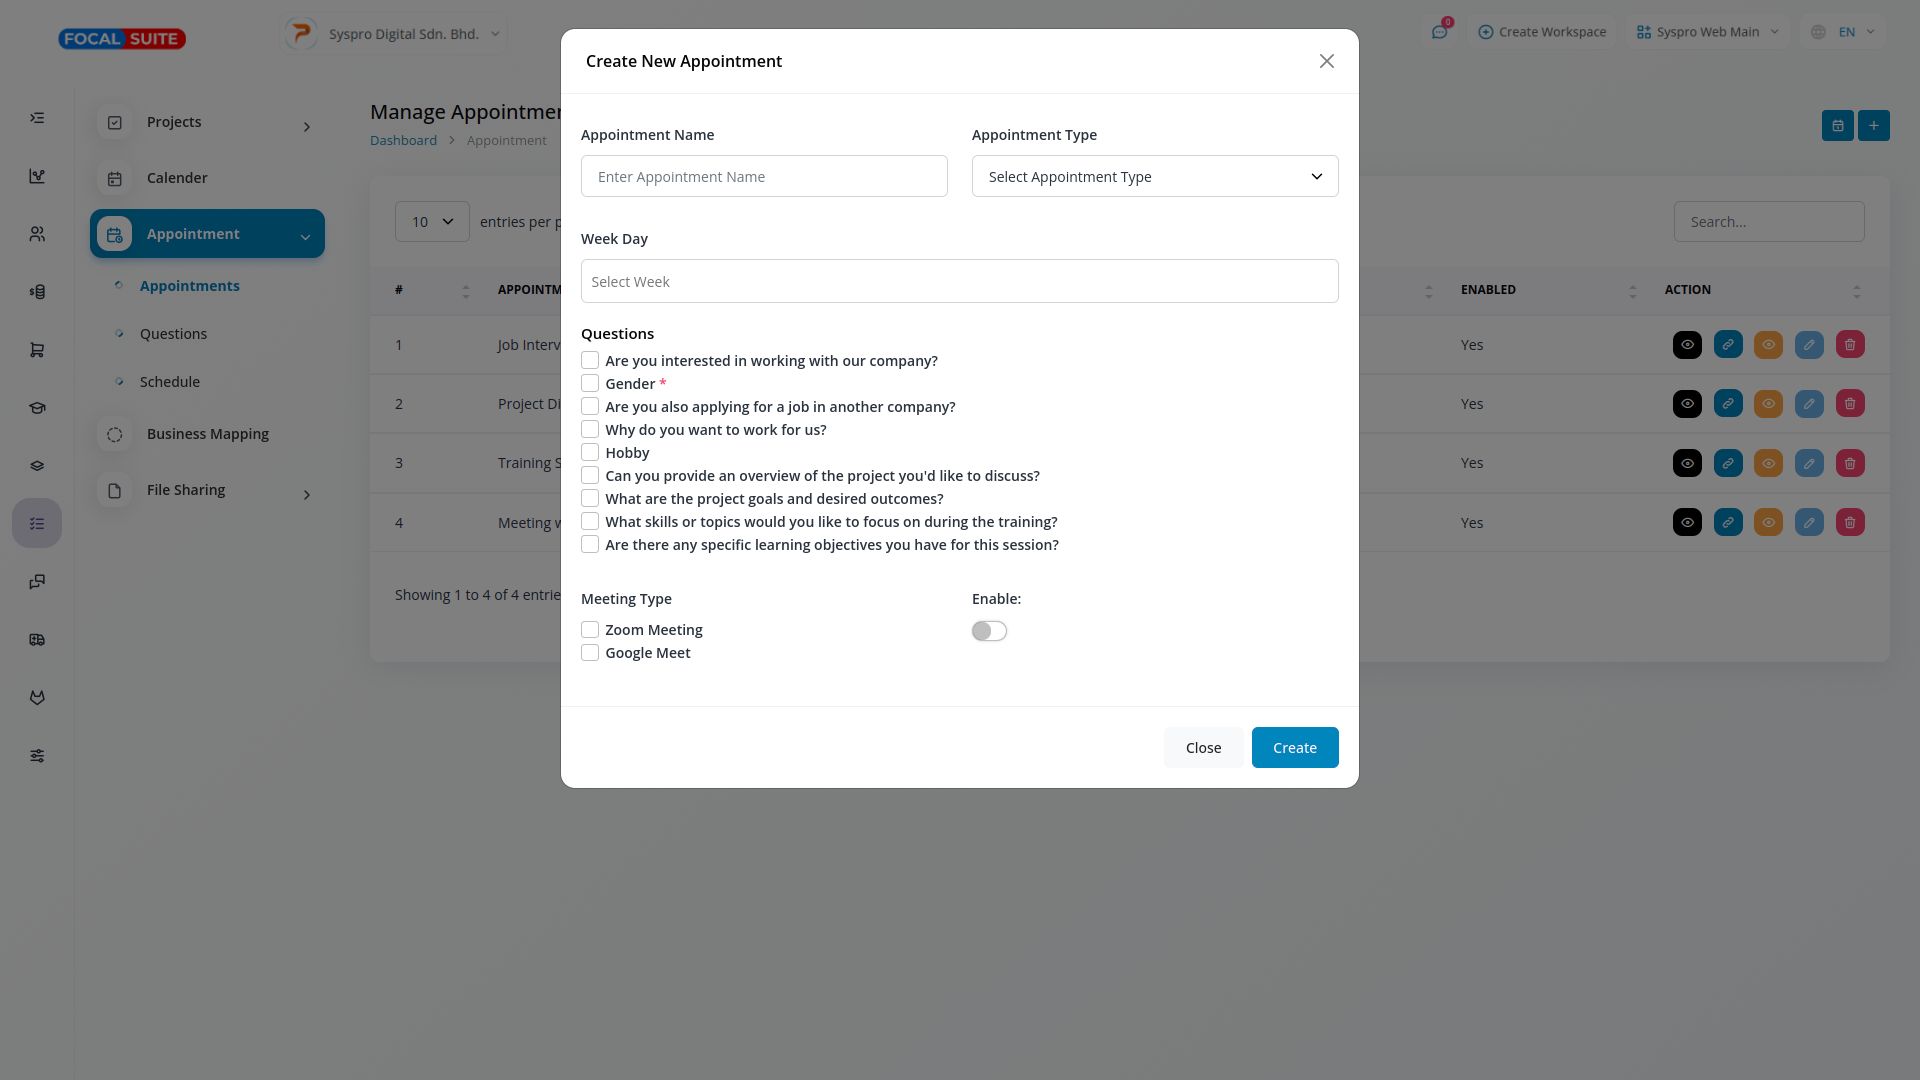Click the Dashboard breadcrumb link
Viewport: 1920px width, 1080px height.
pyautogui.click(x=403, y=140)
